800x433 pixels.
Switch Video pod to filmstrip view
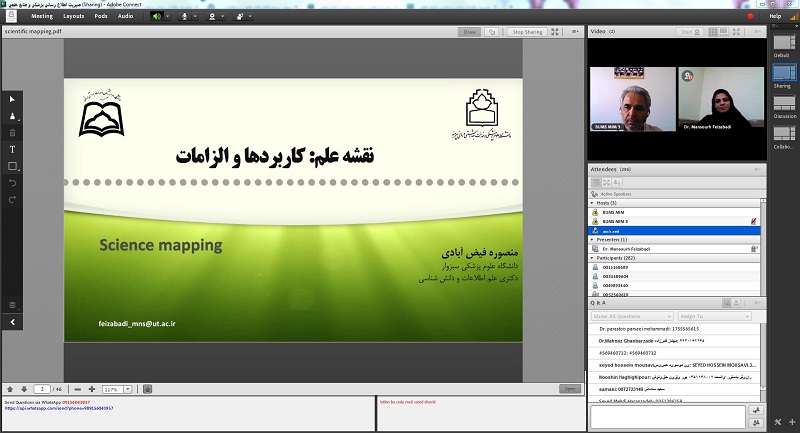[x=723, y=32]
